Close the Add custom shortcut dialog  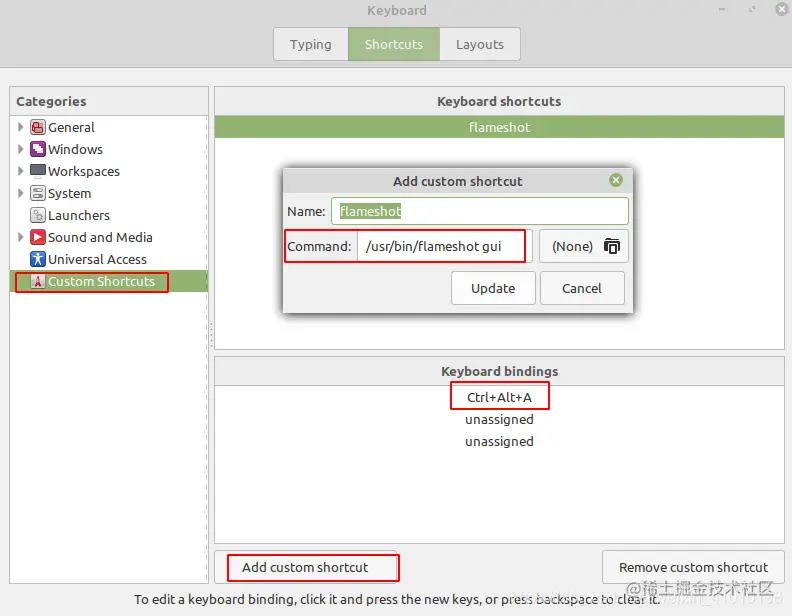coord(616,180)
